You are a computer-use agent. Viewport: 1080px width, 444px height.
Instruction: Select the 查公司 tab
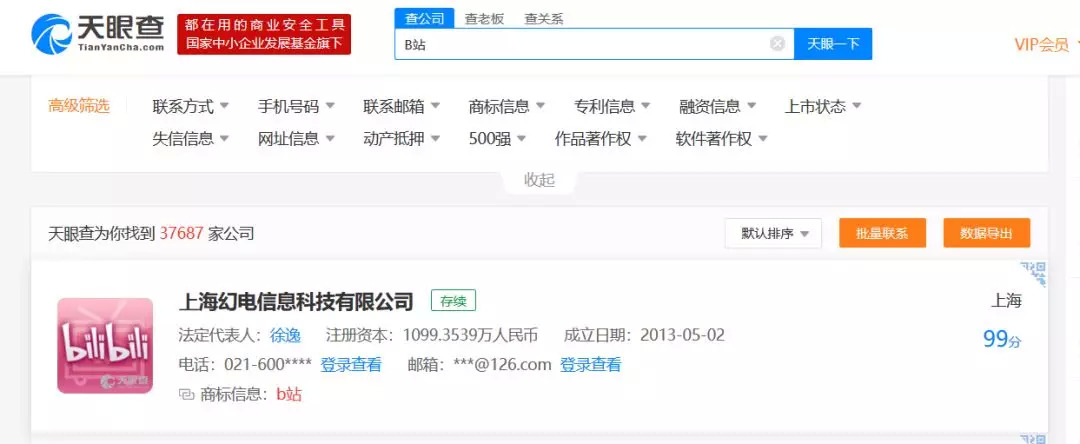click(424, 18)
